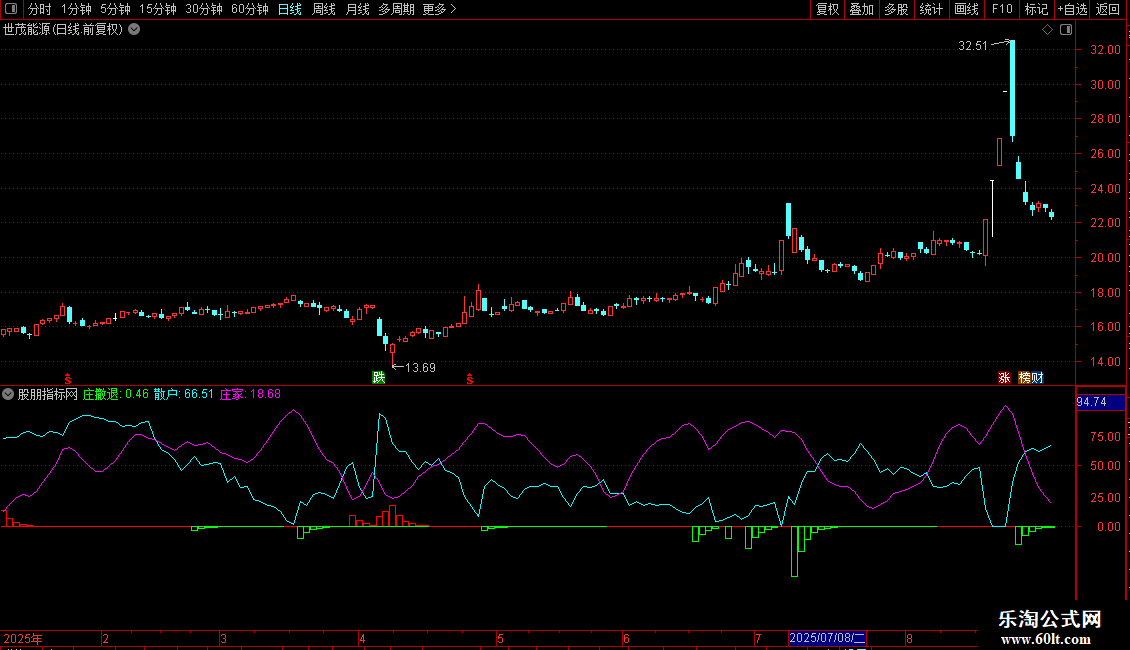
Task: Toggle the right side panel icon
Action: click(1066, 30)
